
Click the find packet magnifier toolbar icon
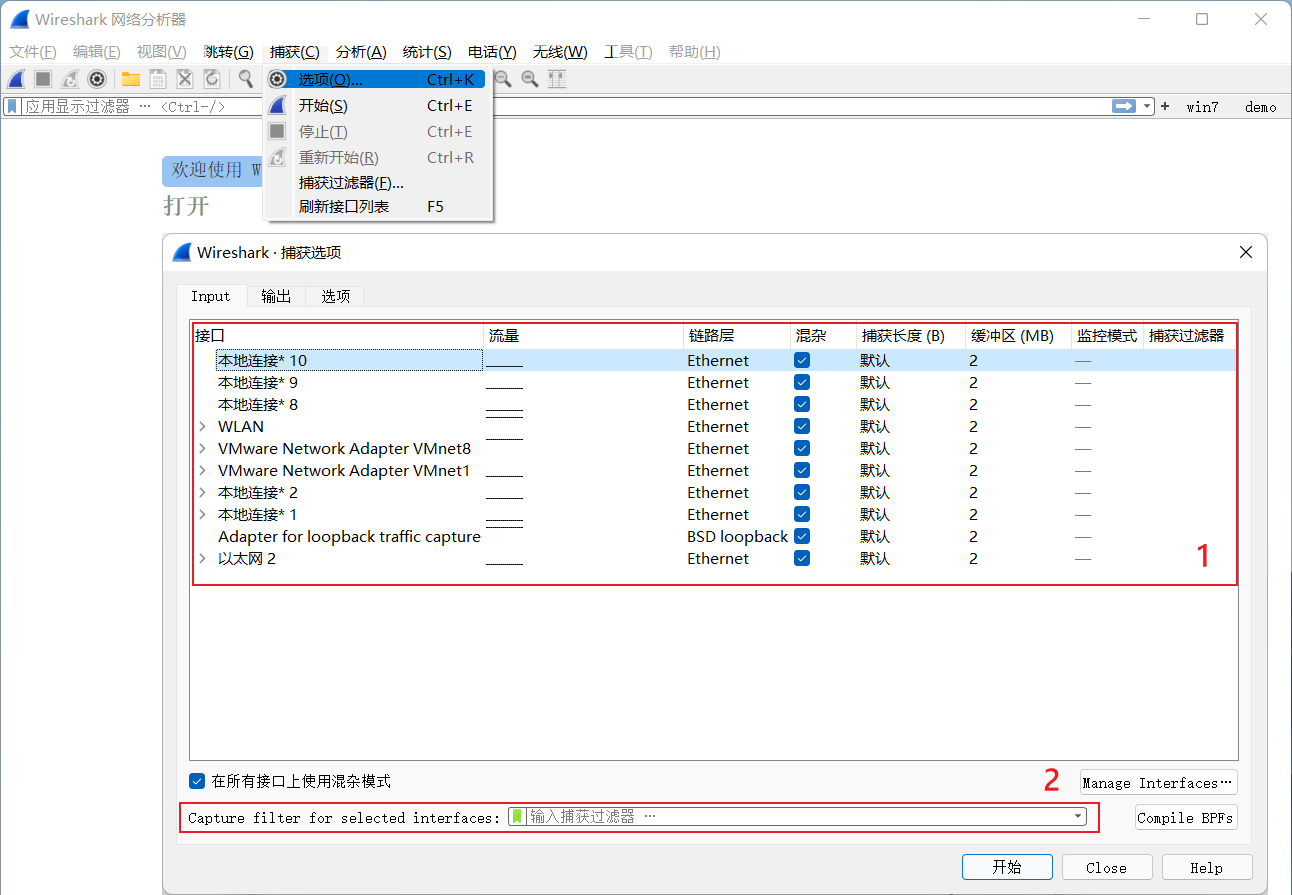point(246,79)
